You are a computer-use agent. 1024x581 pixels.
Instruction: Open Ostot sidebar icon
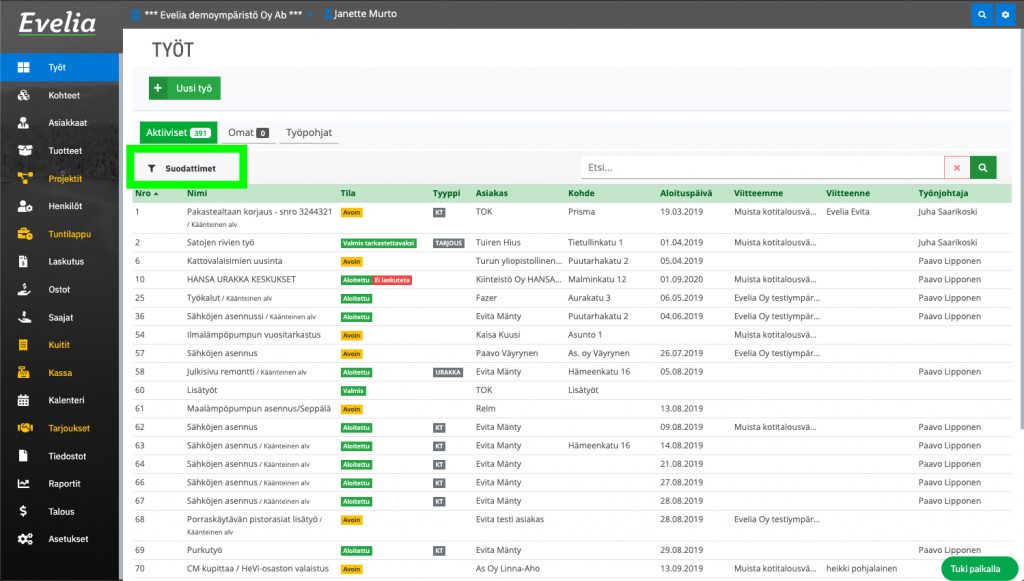click(x=24, y=289)
